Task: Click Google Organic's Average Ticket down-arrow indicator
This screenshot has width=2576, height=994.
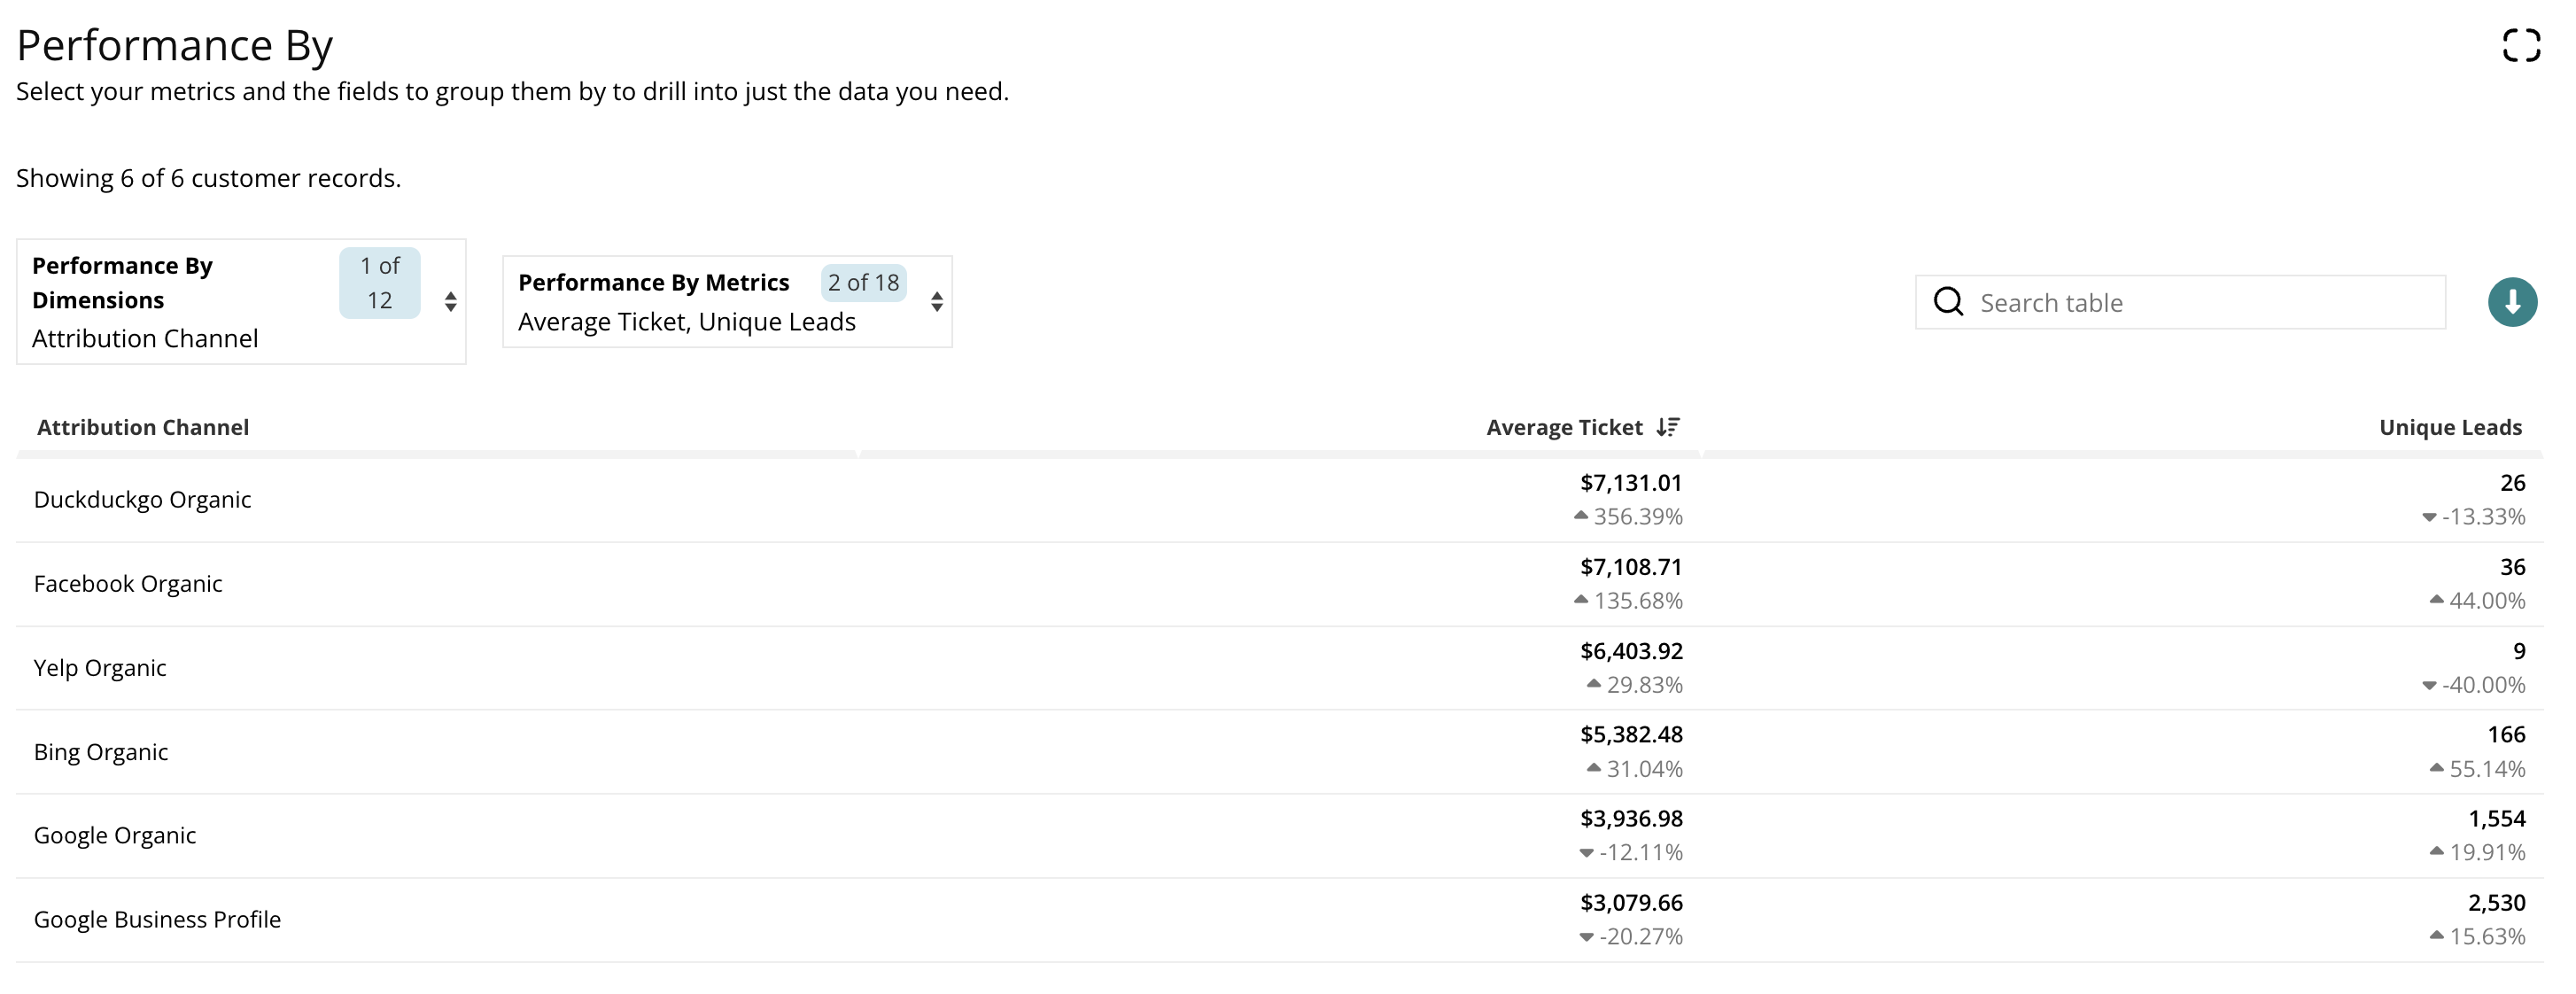Action: (1586, 853)
